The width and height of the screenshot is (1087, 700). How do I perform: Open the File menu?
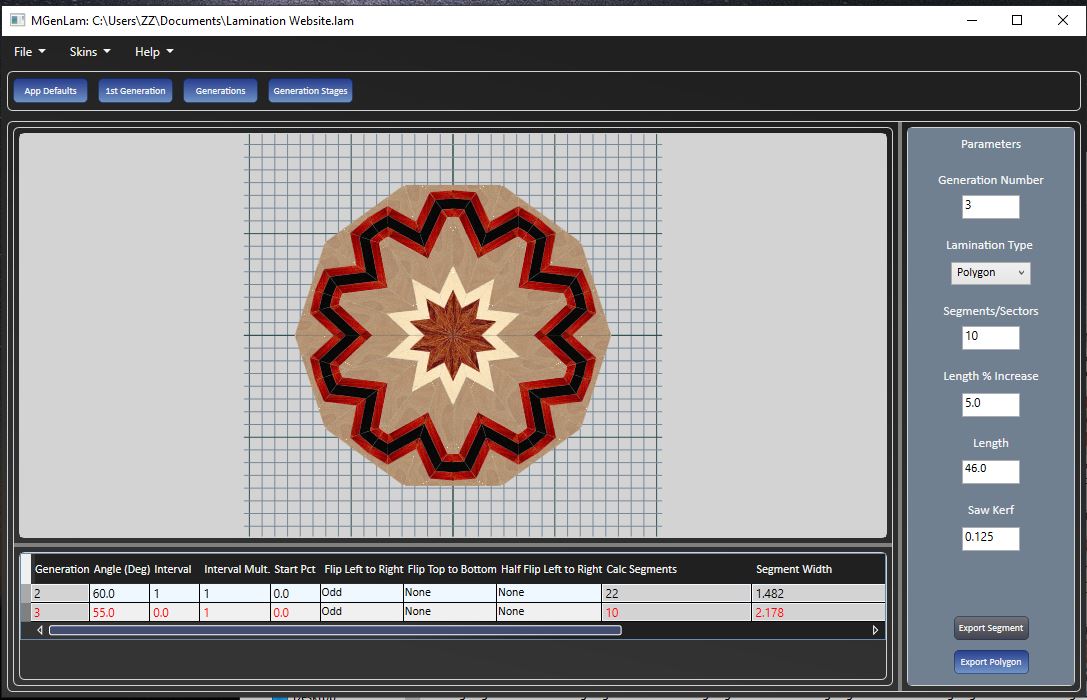point(30,52)
